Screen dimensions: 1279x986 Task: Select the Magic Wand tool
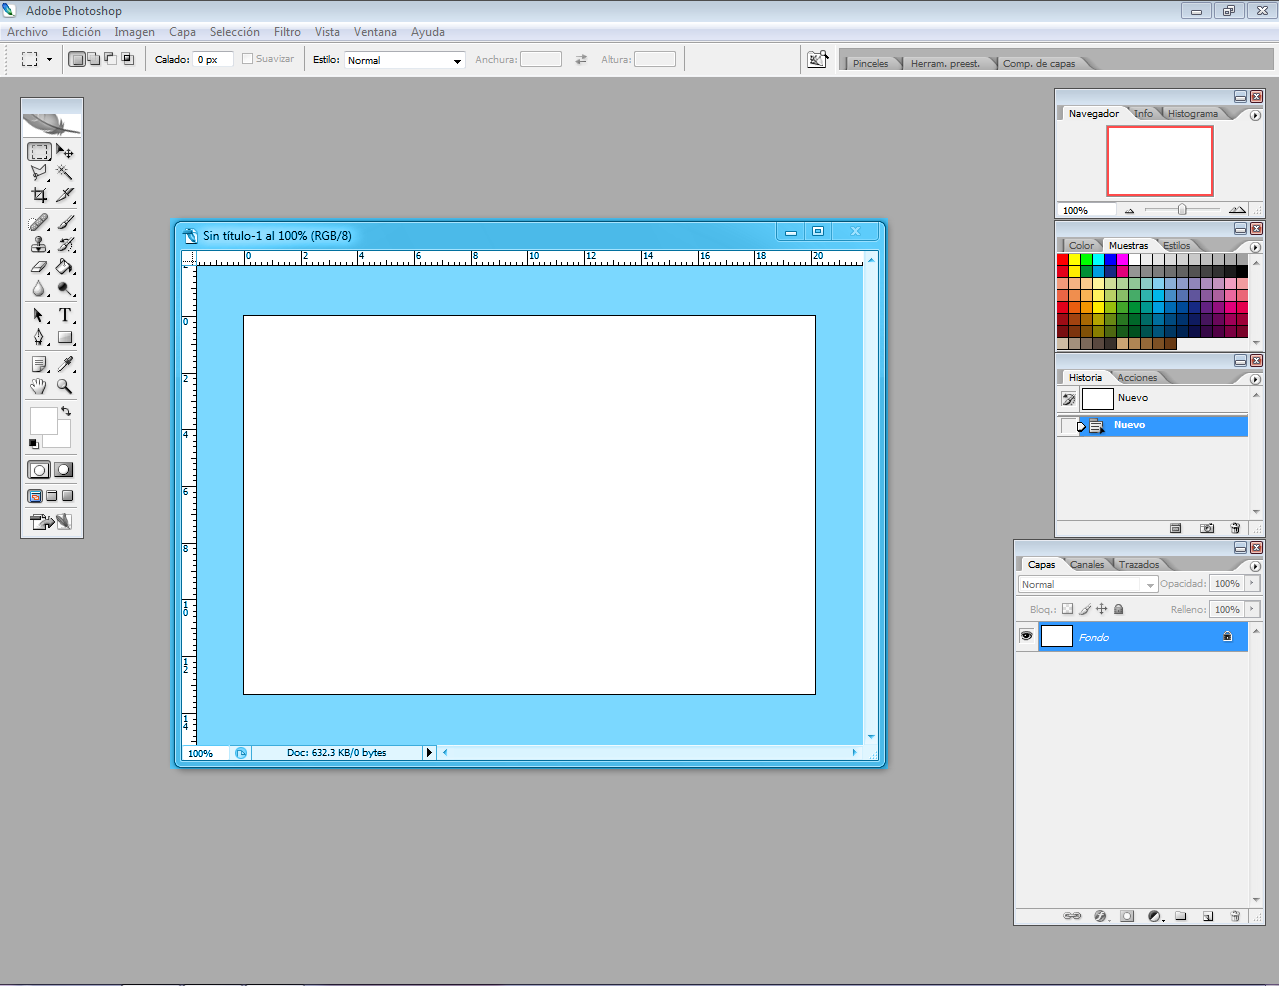pos(65,173)
